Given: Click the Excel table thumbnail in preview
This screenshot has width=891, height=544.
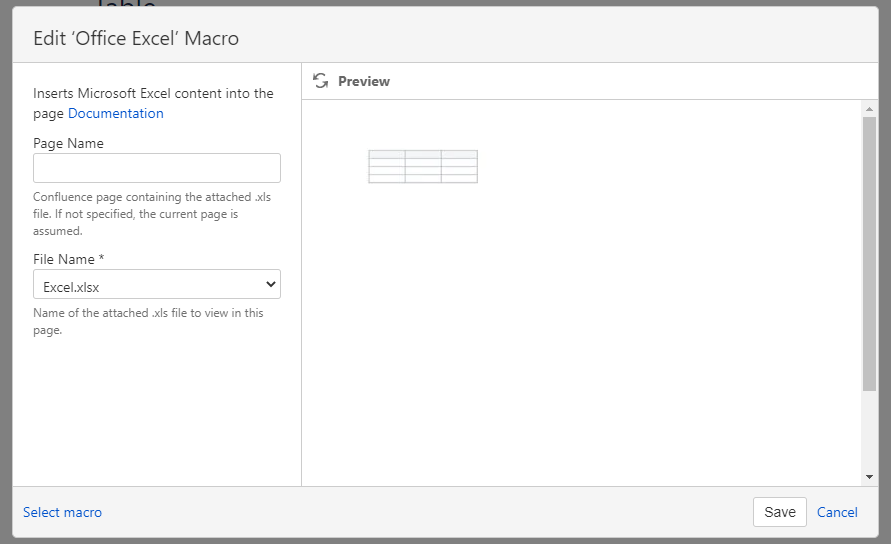Looking at the screenshot, I should click(423, 167).
